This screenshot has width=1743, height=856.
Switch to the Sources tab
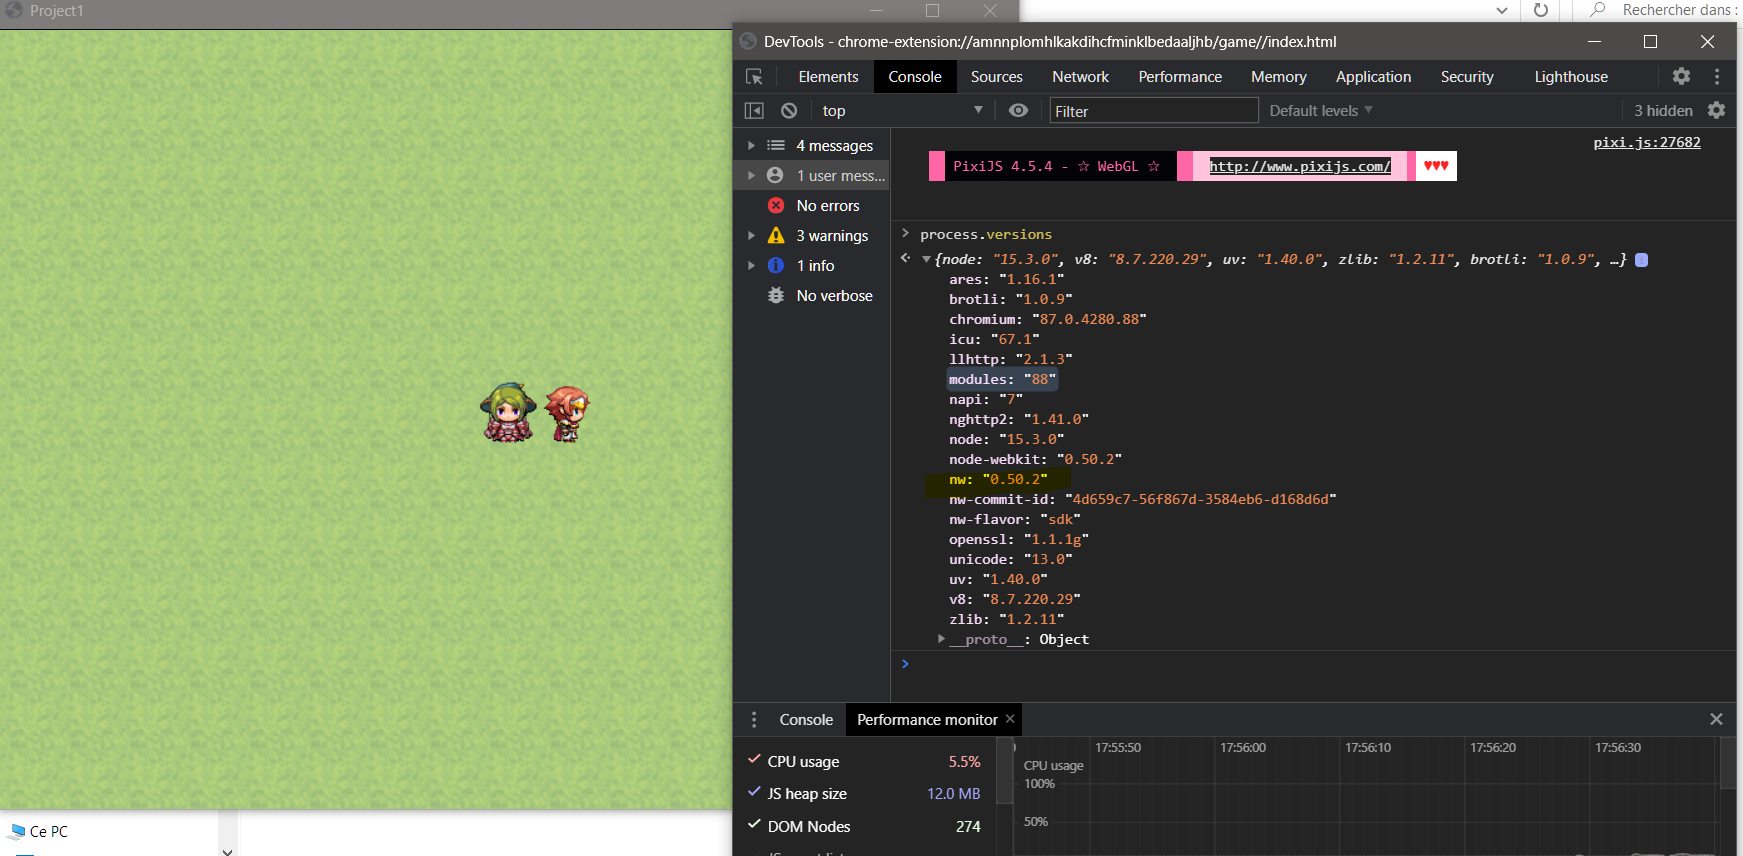click(x=996, y=77)
